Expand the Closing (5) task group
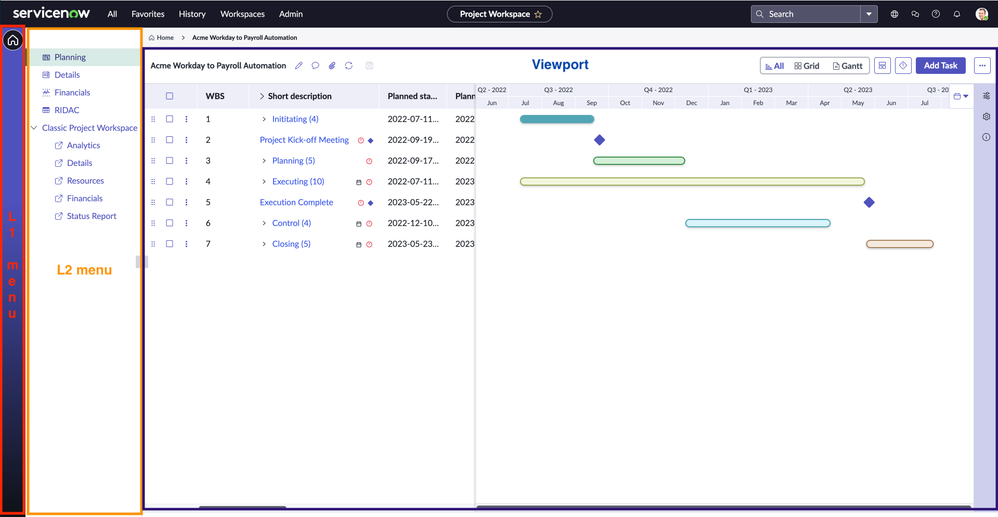The width and height of the screenshot is (998, 517). 264,244
